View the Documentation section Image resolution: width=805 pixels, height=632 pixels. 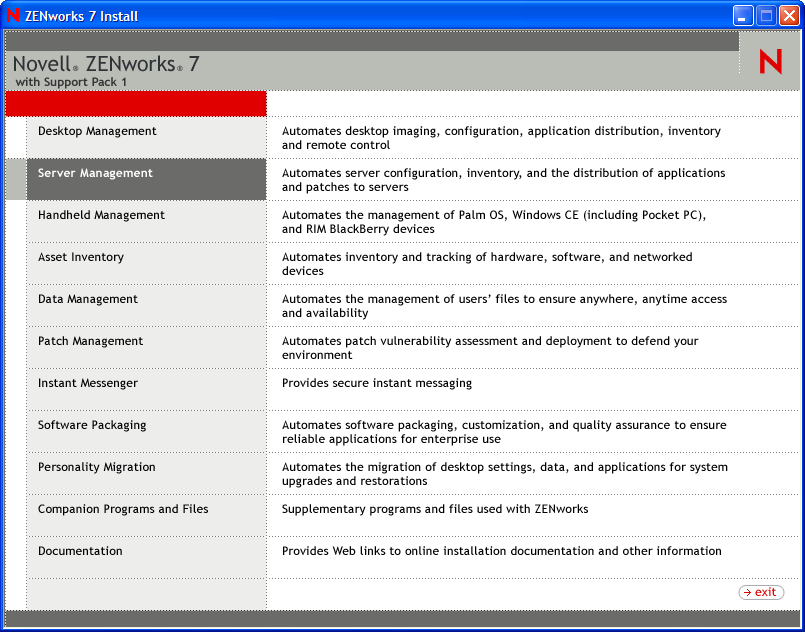(x=79, y=551)
